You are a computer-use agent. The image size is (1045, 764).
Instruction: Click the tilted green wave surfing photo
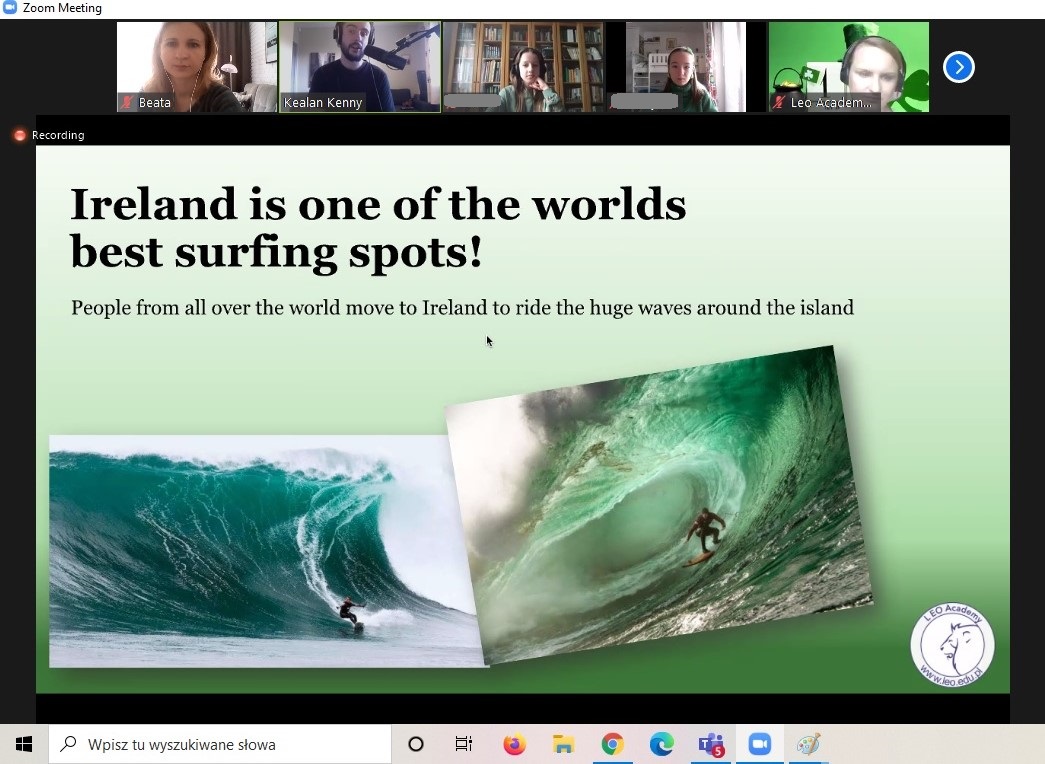tap(658, 505)
